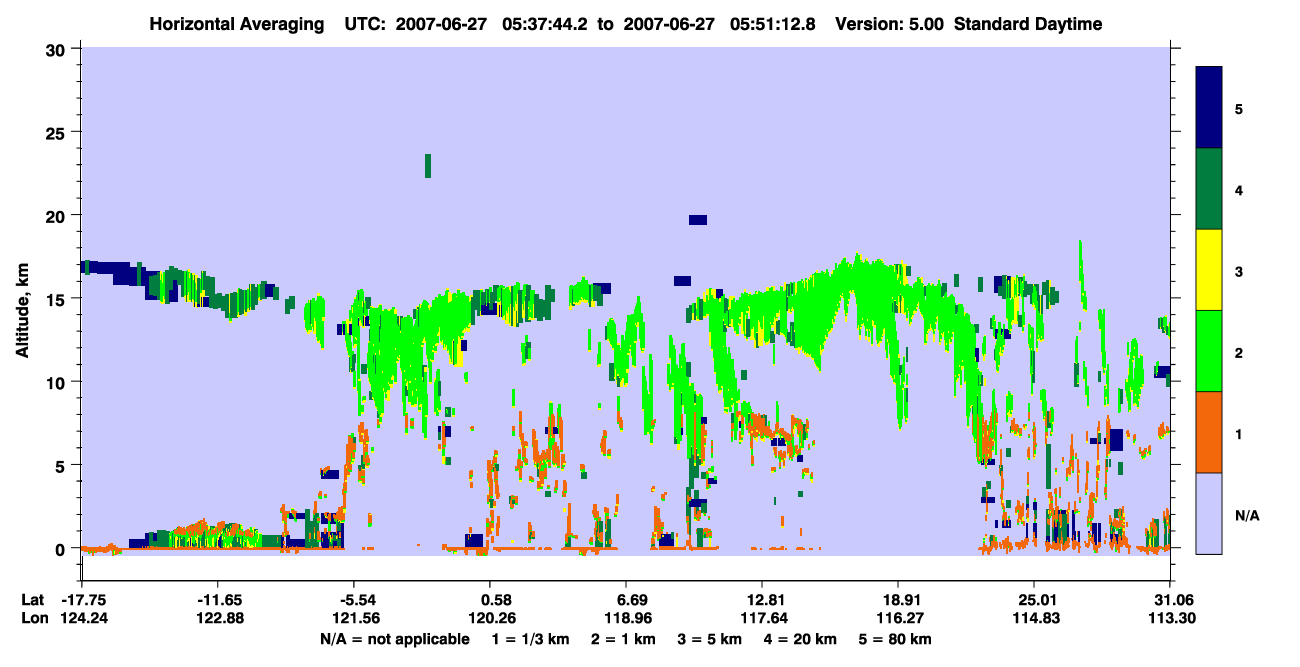This screenshot has height=667, width=1300.
Task: Click the dark green color bar segment 4
Action: [1209, 189]
